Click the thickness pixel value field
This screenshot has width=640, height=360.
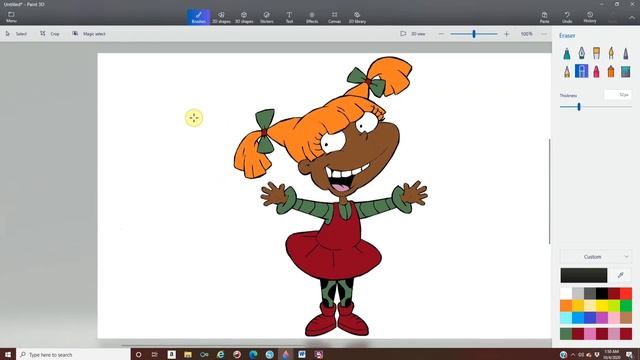pyautogui.click(x=618, y=95)
